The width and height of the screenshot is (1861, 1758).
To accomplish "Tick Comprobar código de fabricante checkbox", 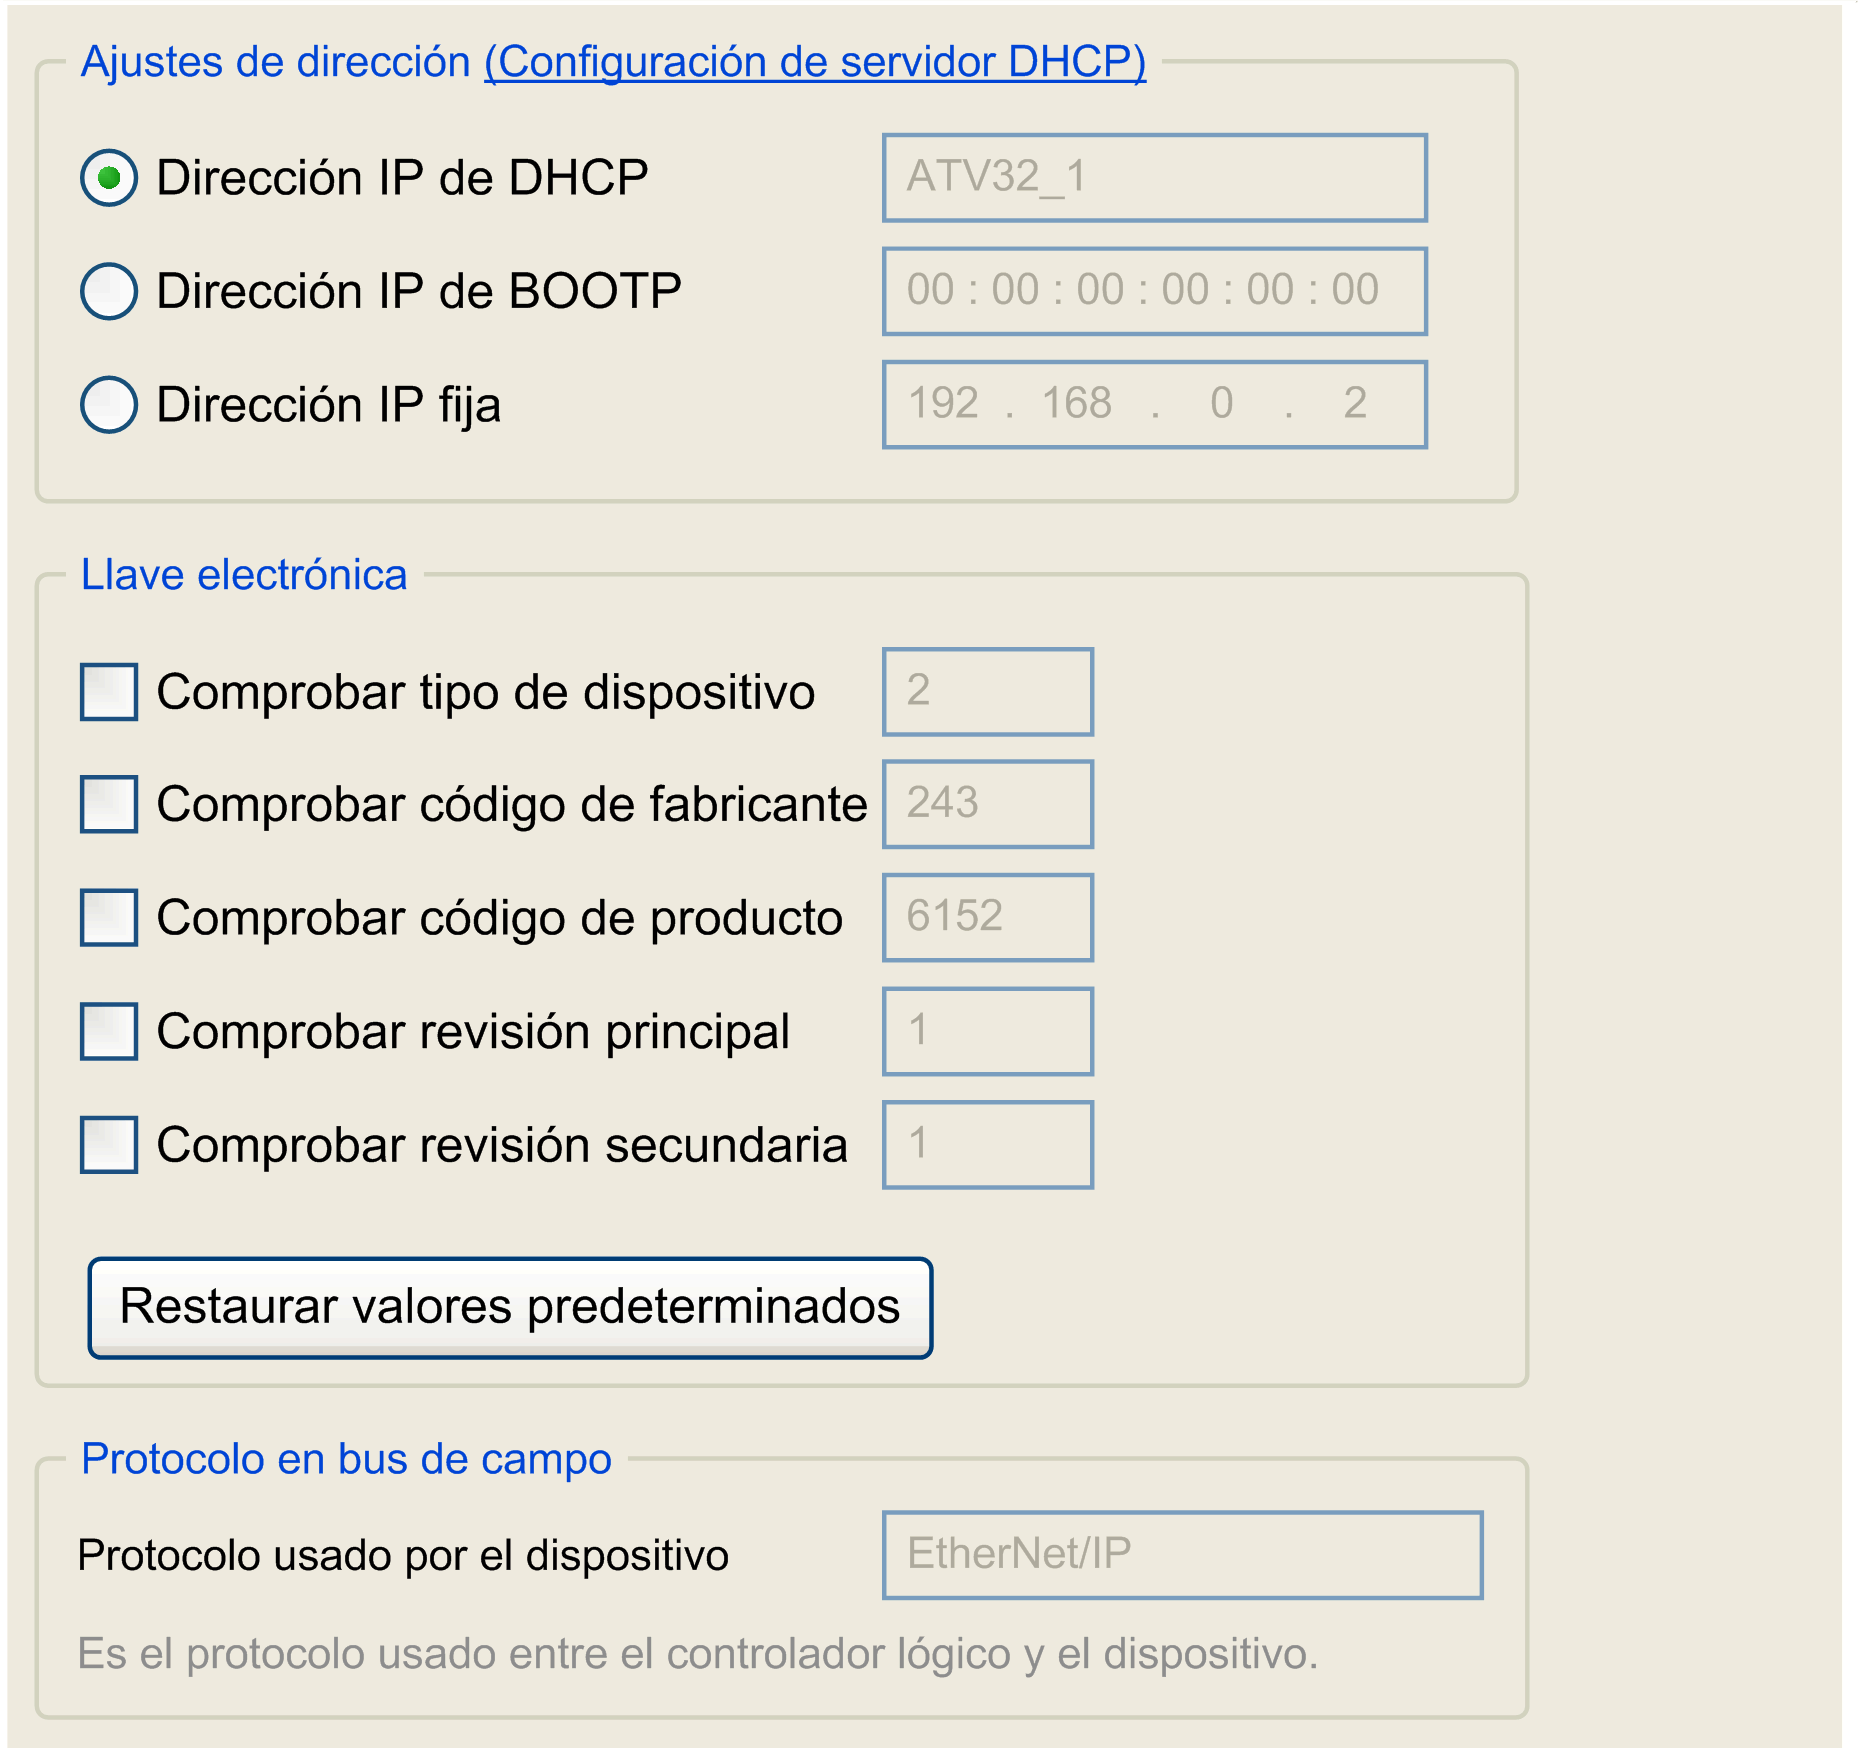I will pos(109,804).
